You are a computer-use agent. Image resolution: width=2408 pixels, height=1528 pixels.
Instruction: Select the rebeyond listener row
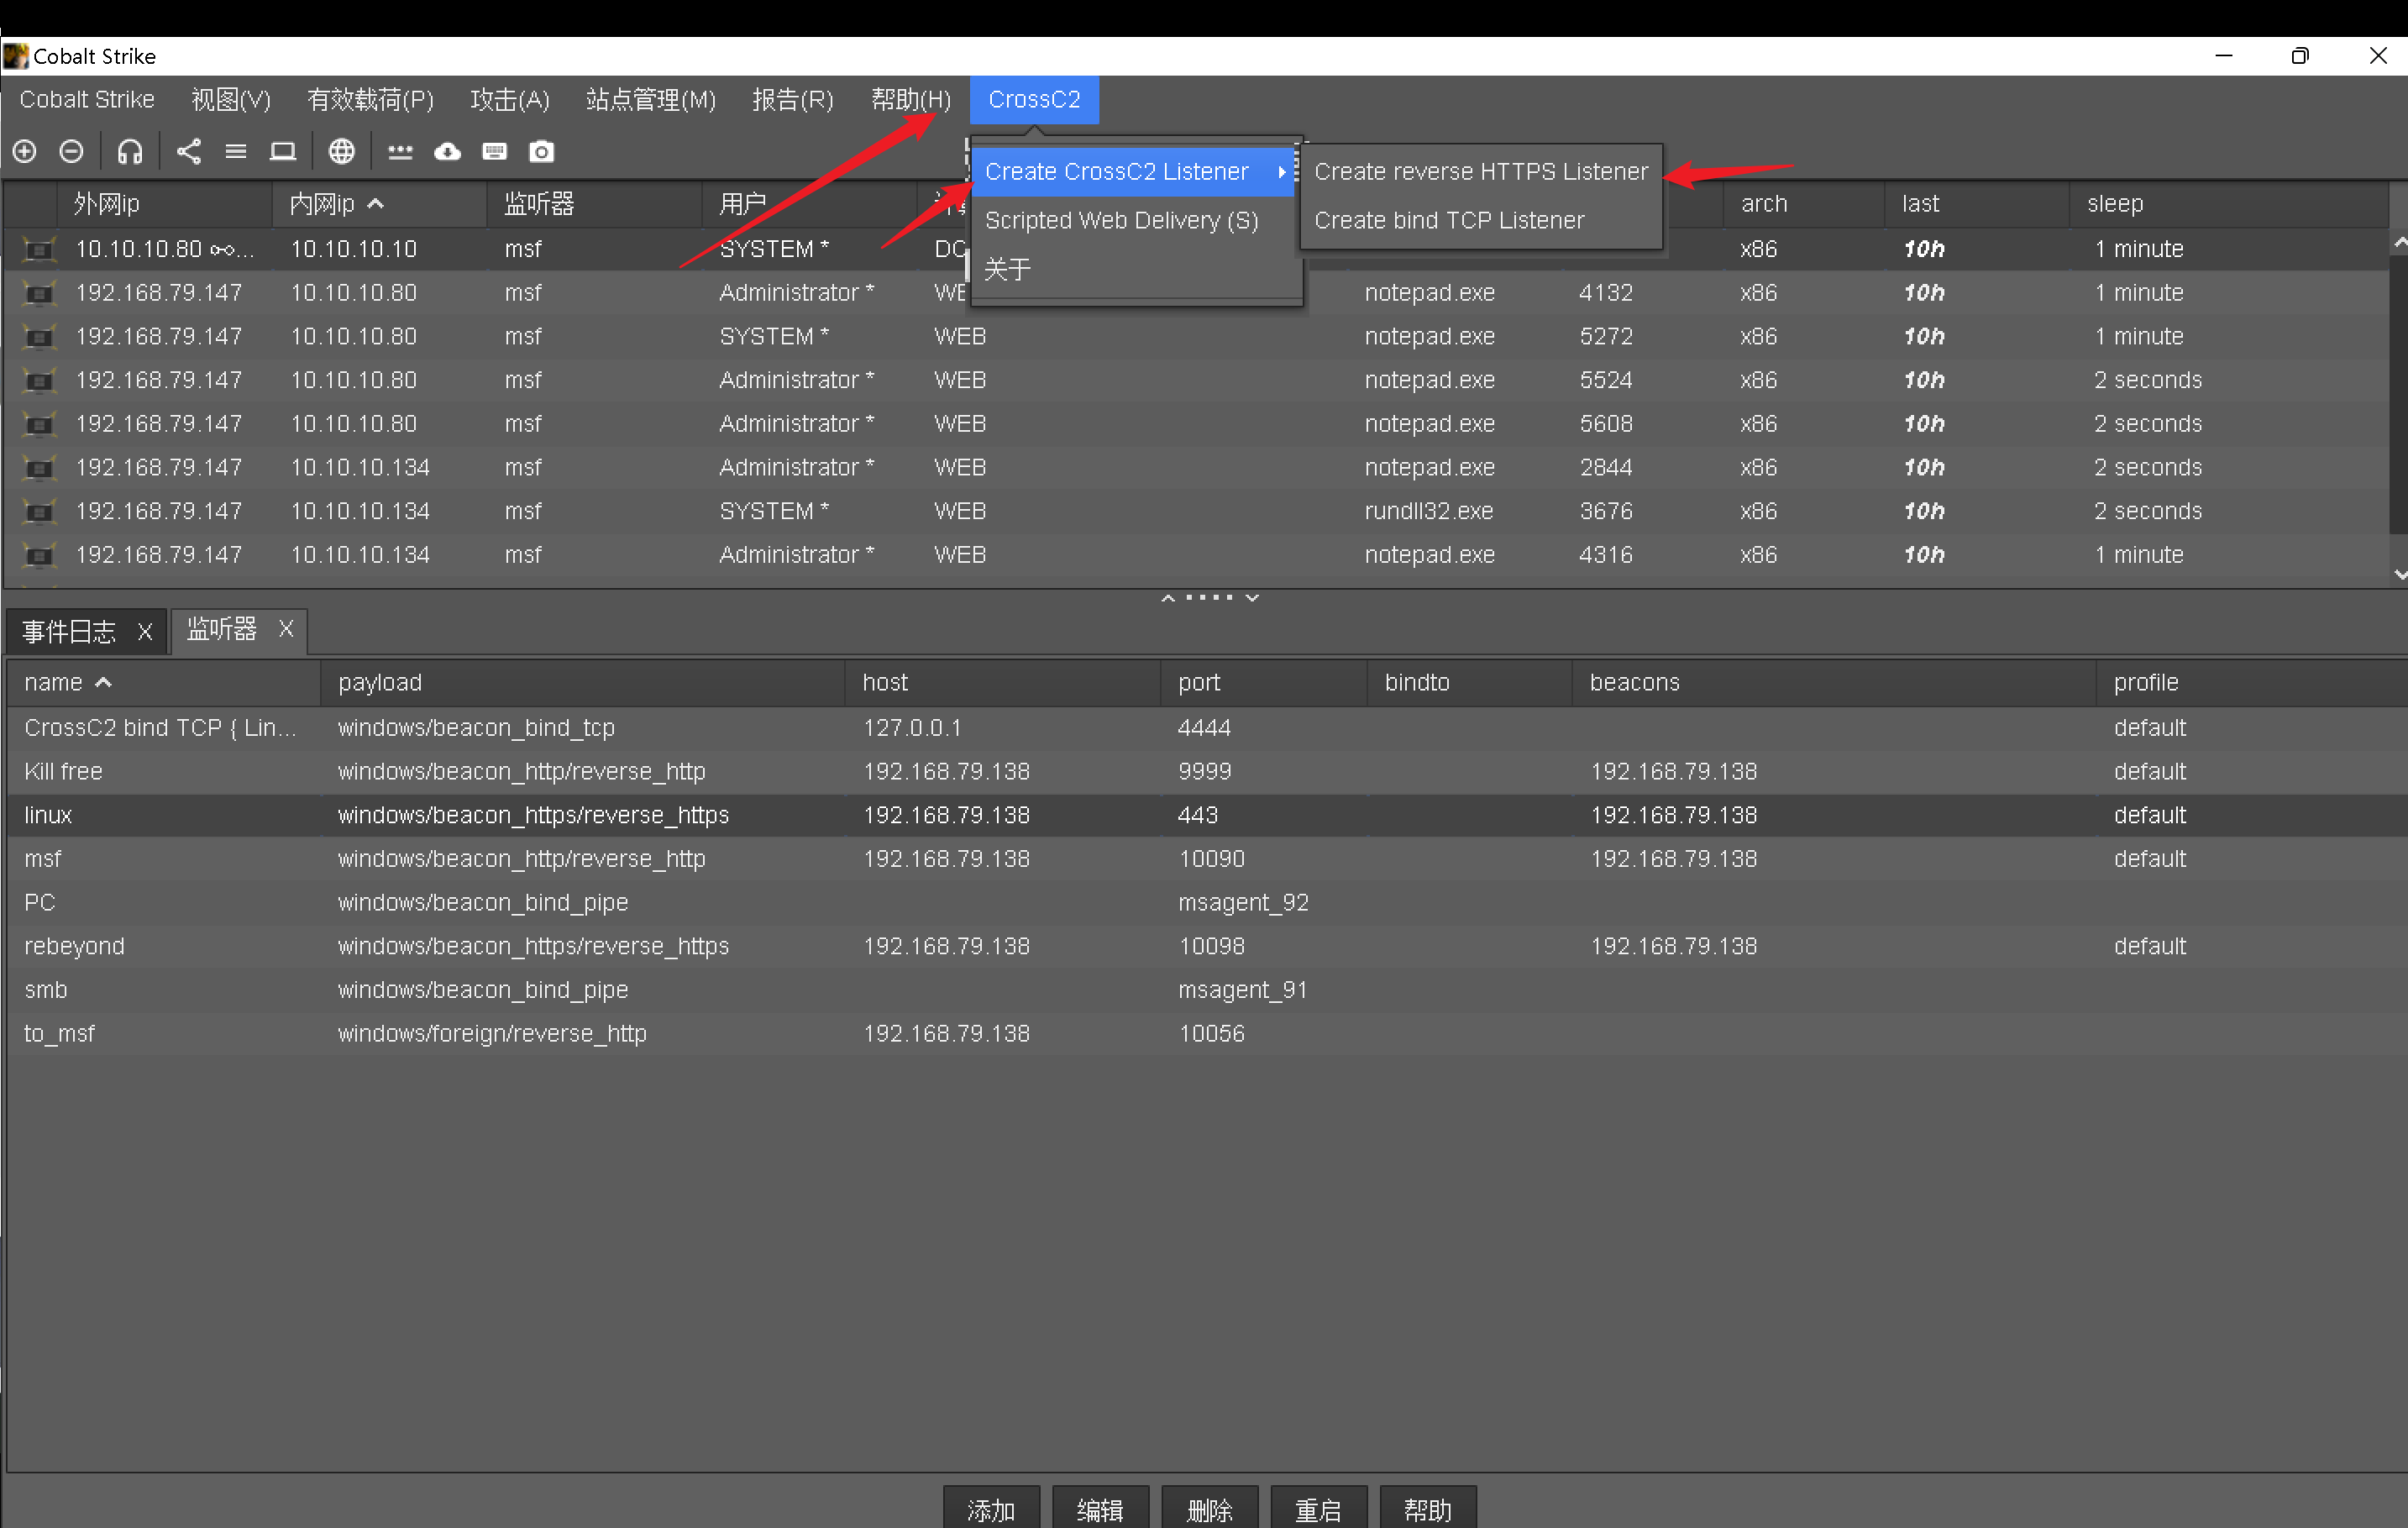point(75,946)
